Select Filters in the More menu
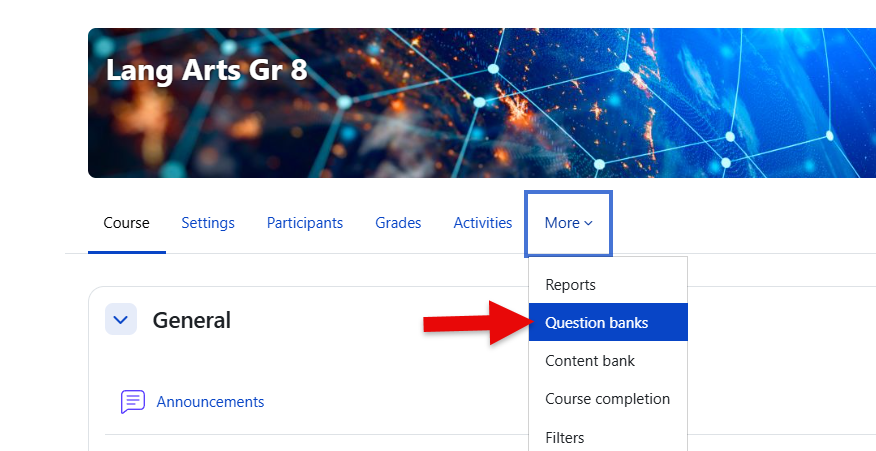 point(608,437)
